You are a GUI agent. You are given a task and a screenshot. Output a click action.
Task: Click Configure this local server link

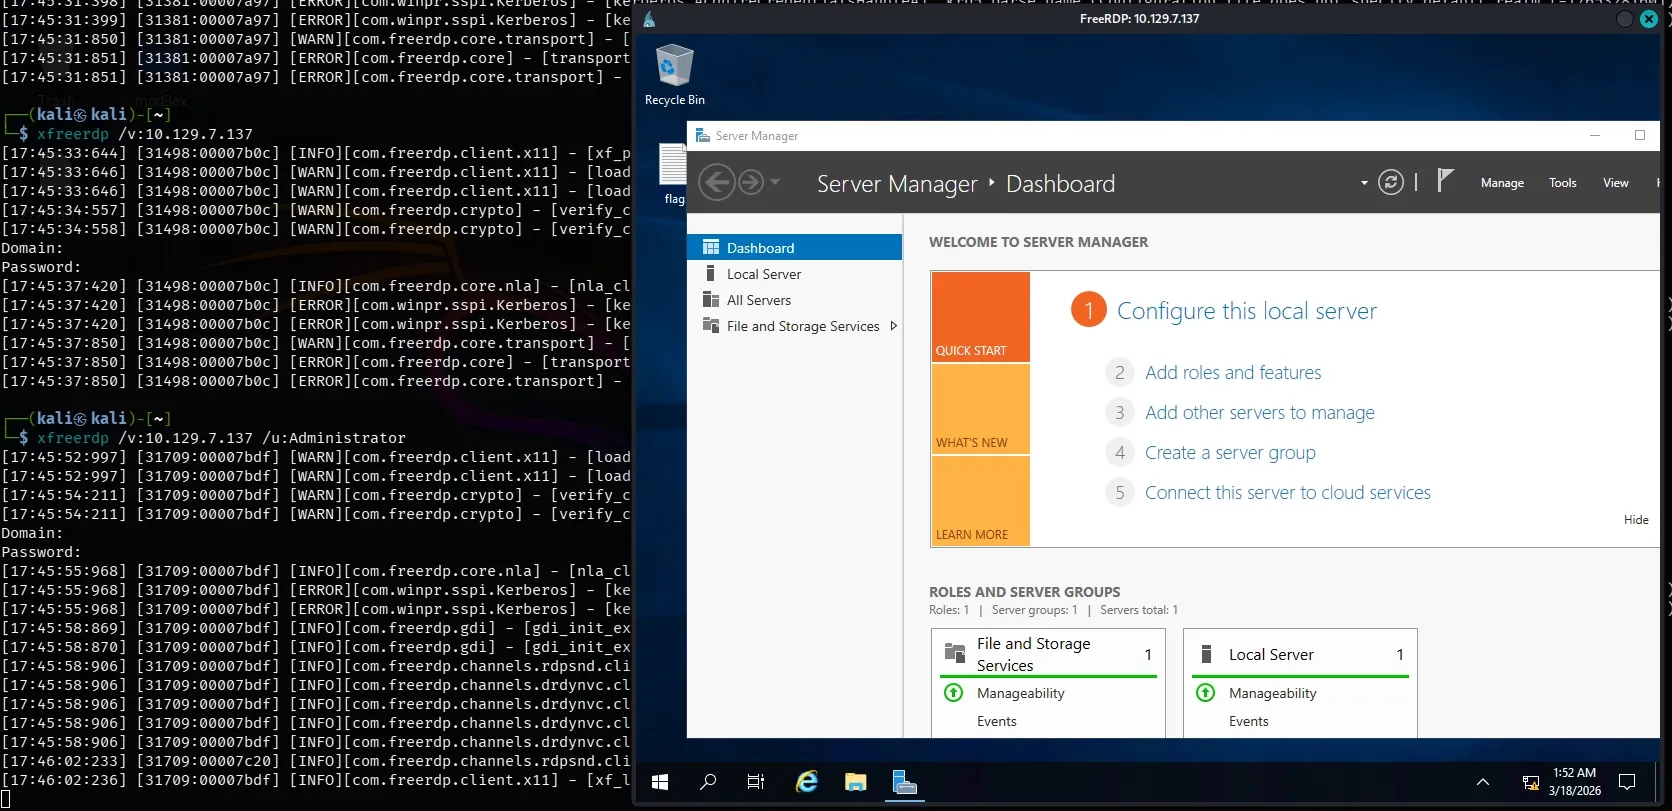[1246, 311]
